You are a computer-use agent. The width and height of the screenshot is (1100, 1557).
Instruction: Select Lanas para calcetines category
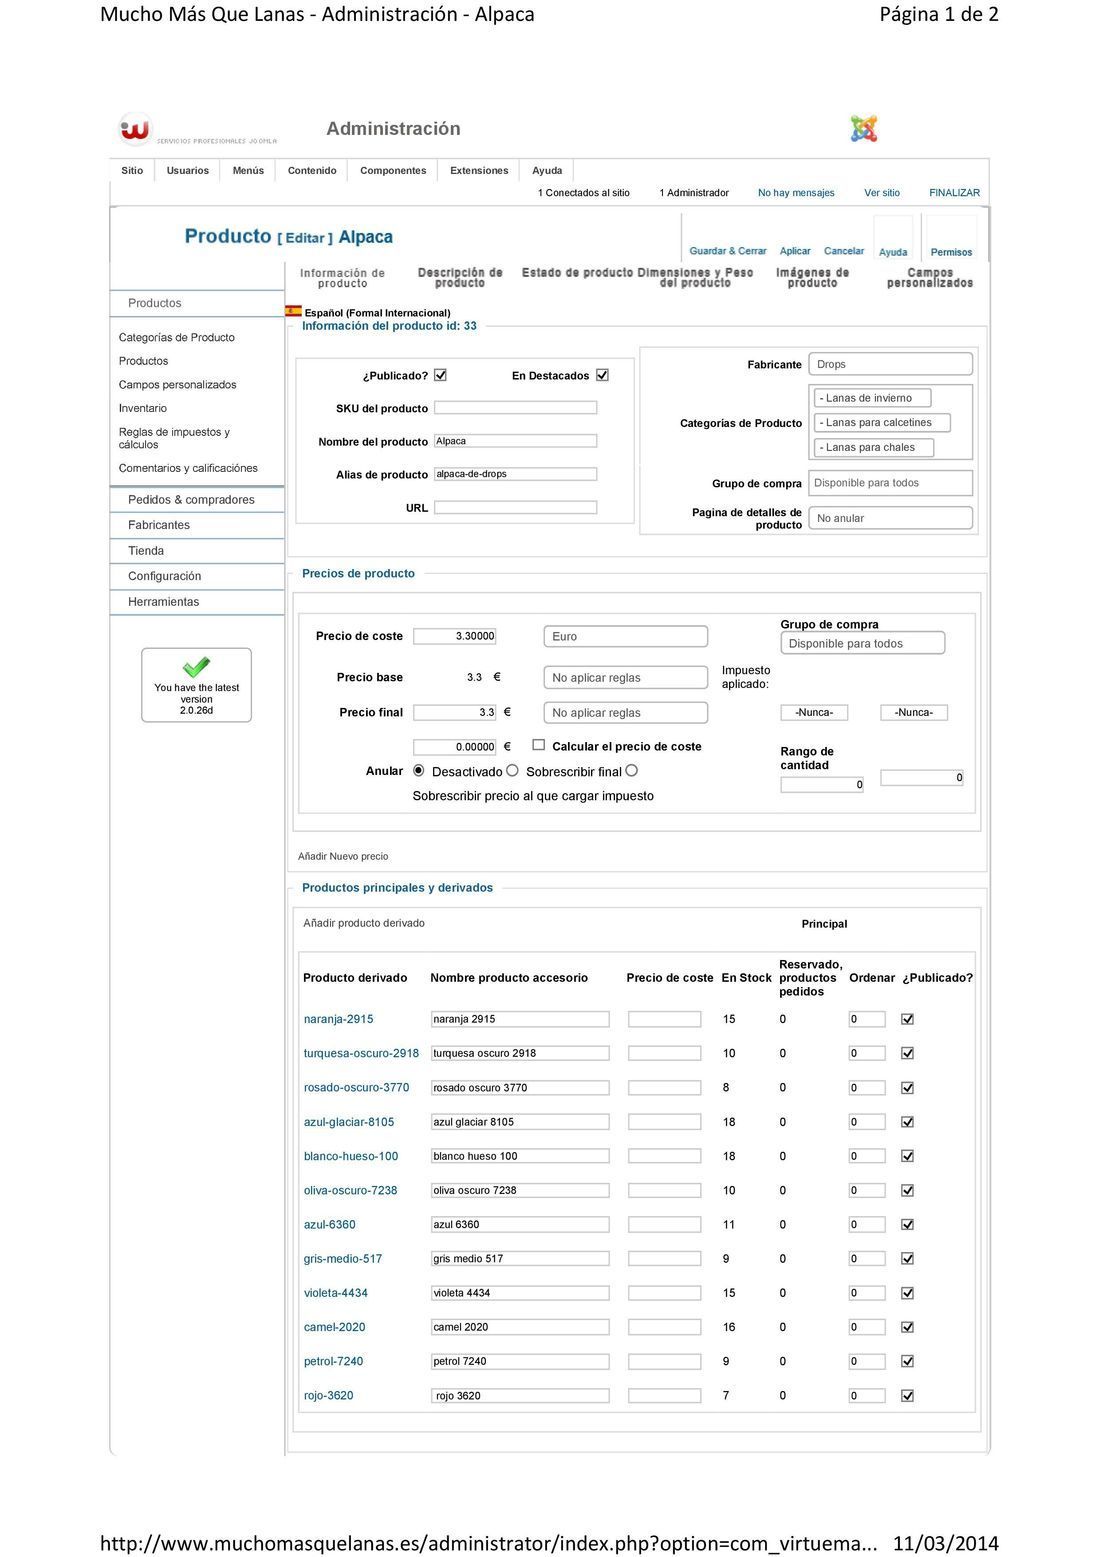(882, 422)
